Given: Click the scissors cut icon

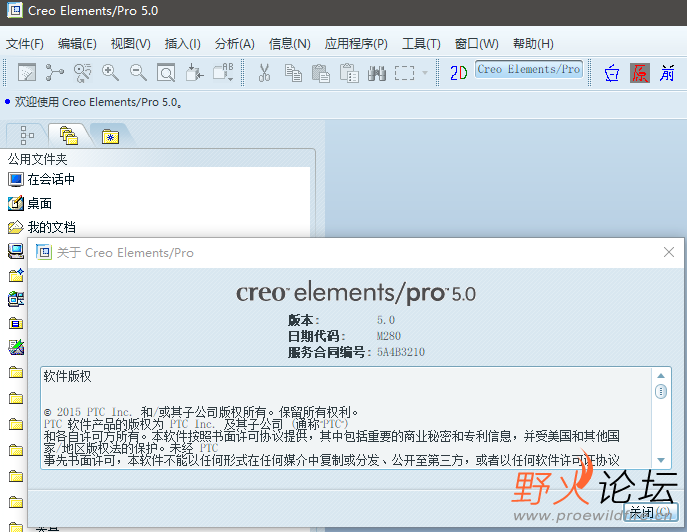Looking at the screenshot, I should pyautogui.click(x=264, y=72).
